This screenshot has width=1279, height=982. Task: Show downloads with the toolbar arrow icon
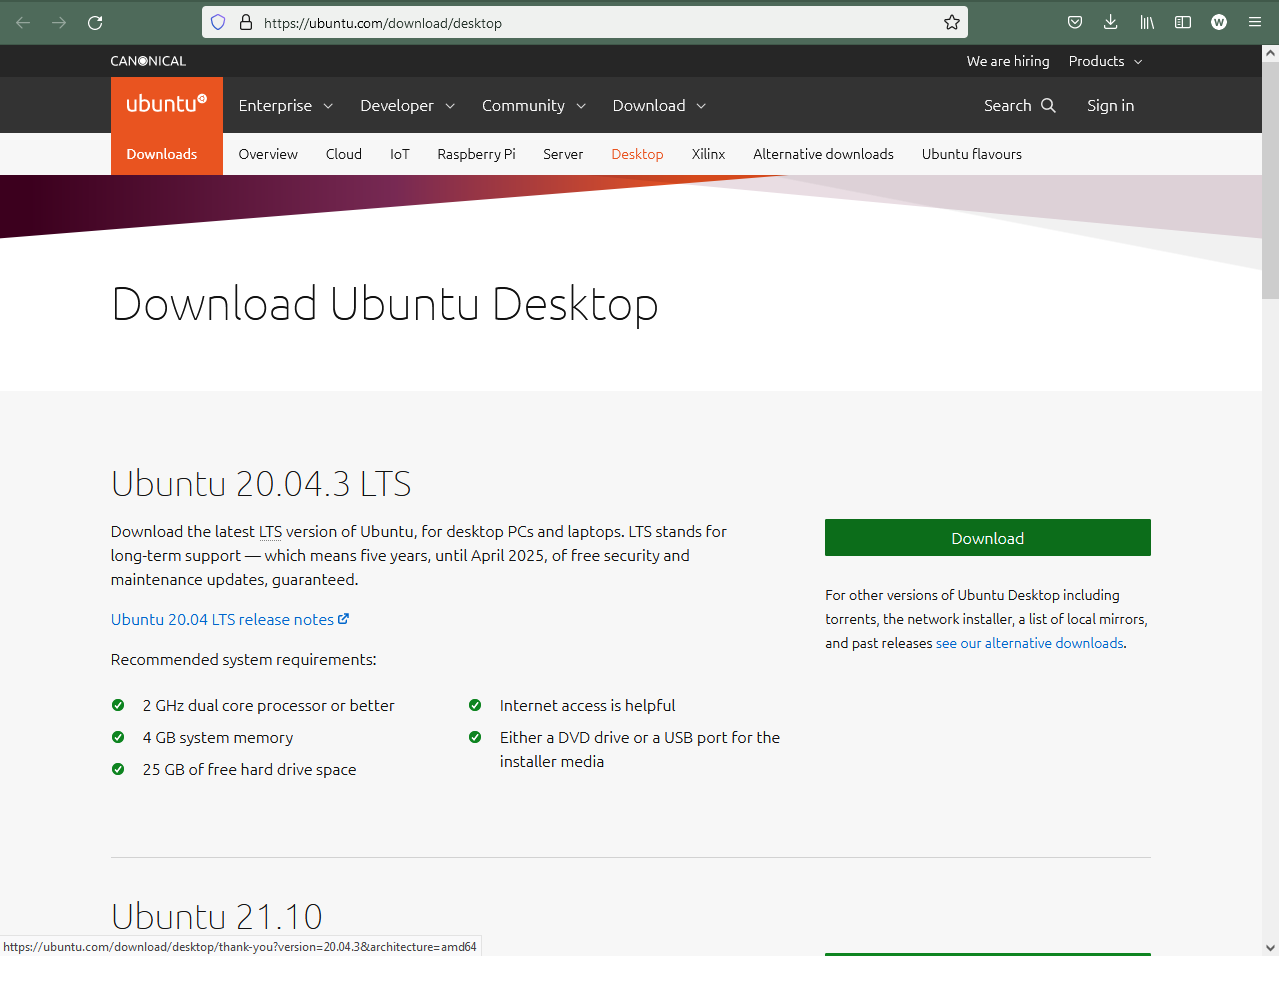(x=1111, y=22)
